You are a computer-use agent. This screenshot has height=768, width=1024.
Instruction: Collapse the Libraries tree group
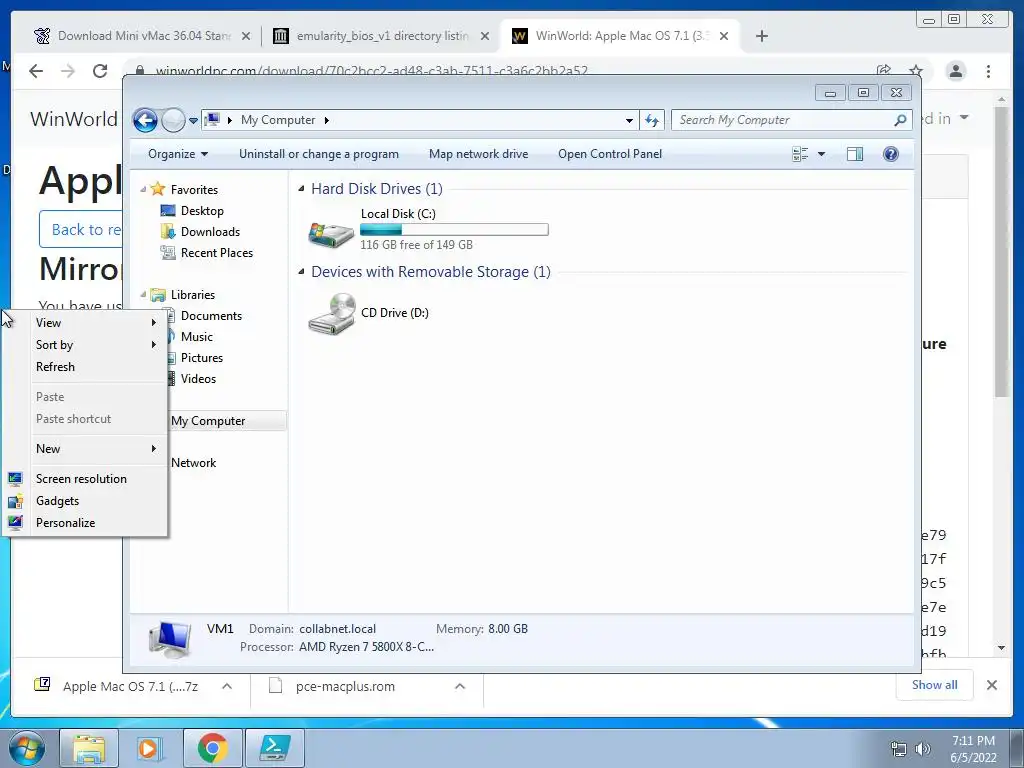(x=143, y=295)
